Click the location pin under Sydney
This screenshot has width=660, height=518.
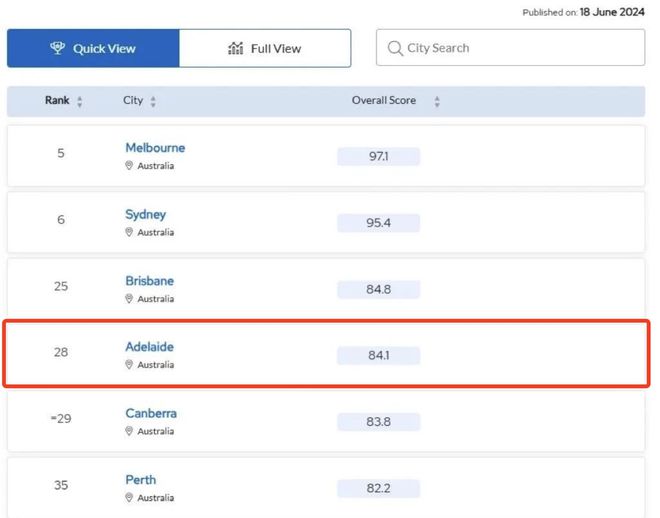[129, 232]
